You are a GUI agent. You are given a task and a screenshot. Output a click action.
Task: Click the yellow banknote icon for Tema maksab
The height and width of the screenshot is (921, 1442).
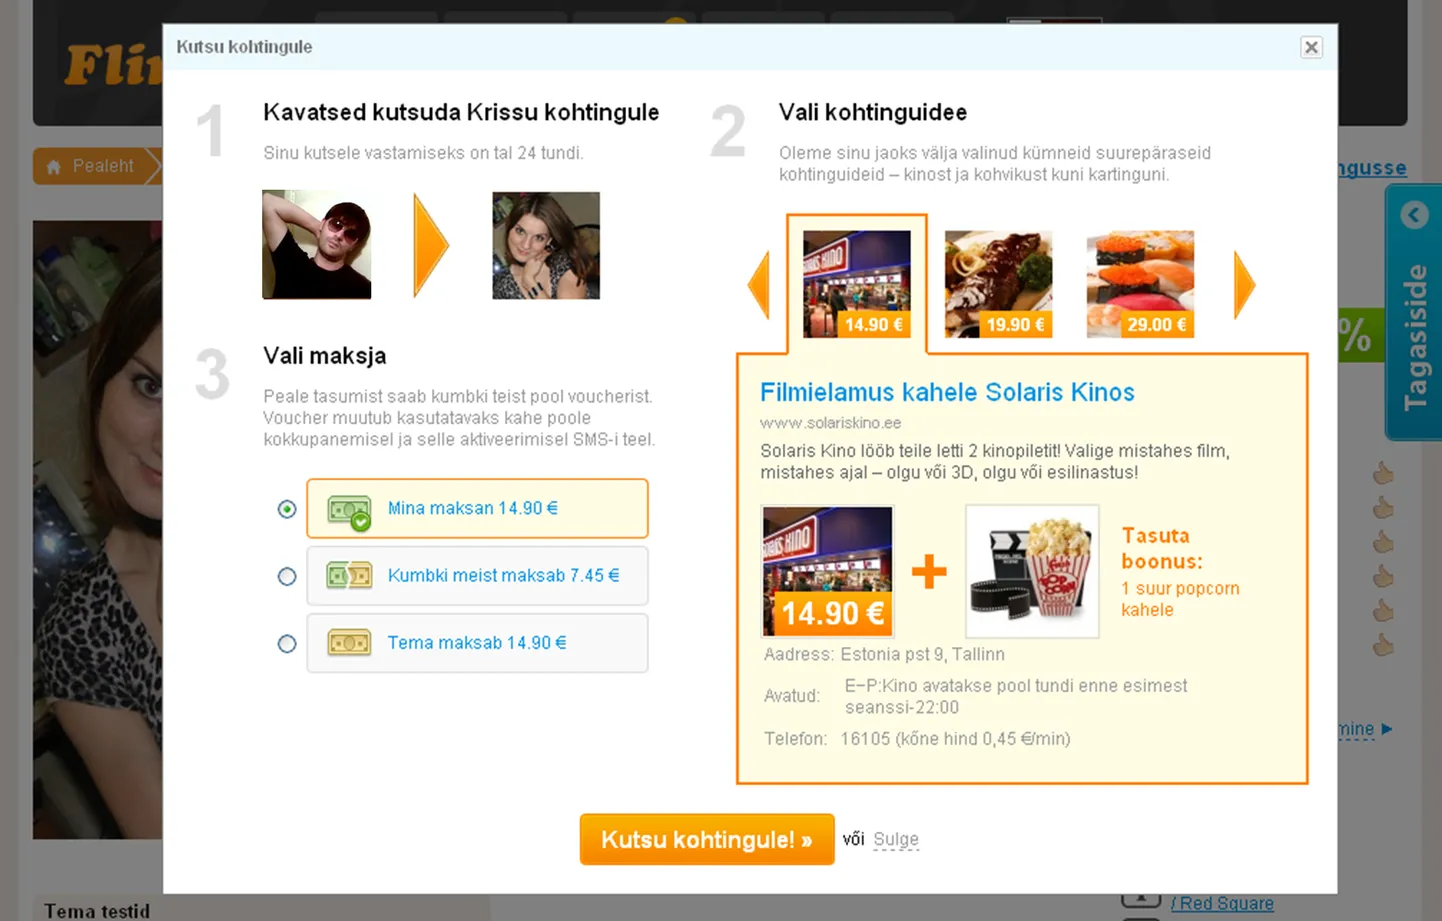pyautogui.click(x=349, y=643)
